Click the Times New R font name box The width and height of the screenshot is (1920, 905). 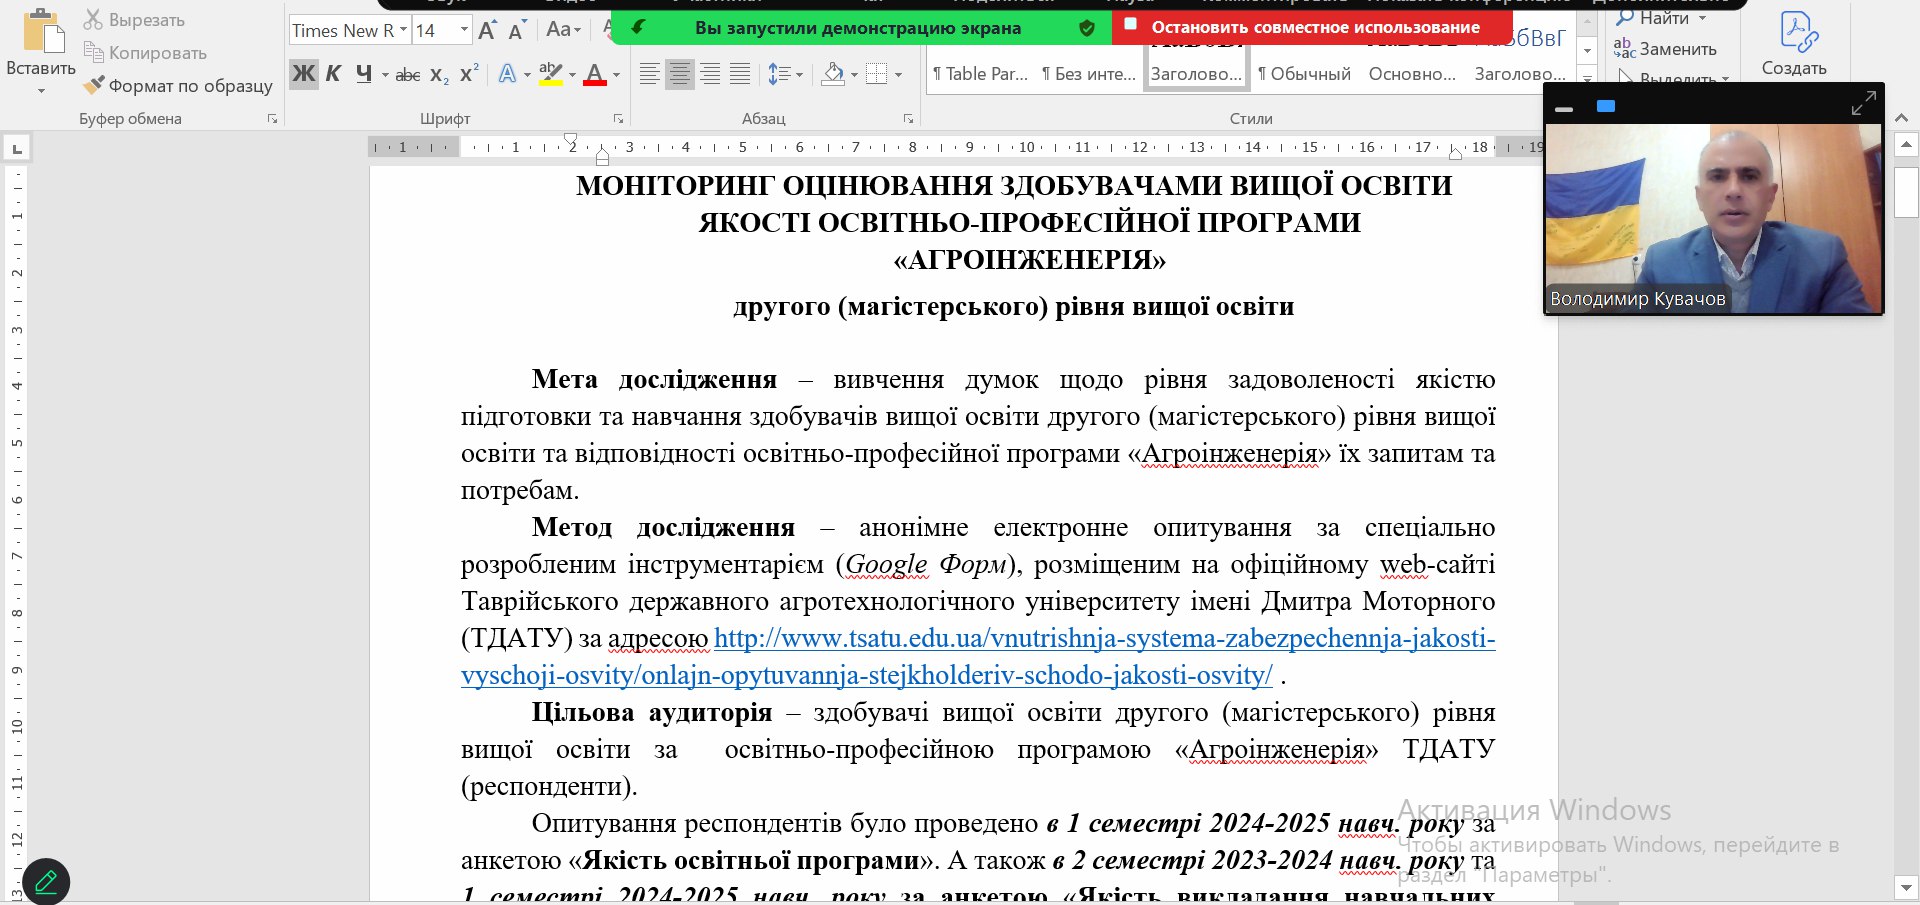pyautogui.click(x=342, y=30)
